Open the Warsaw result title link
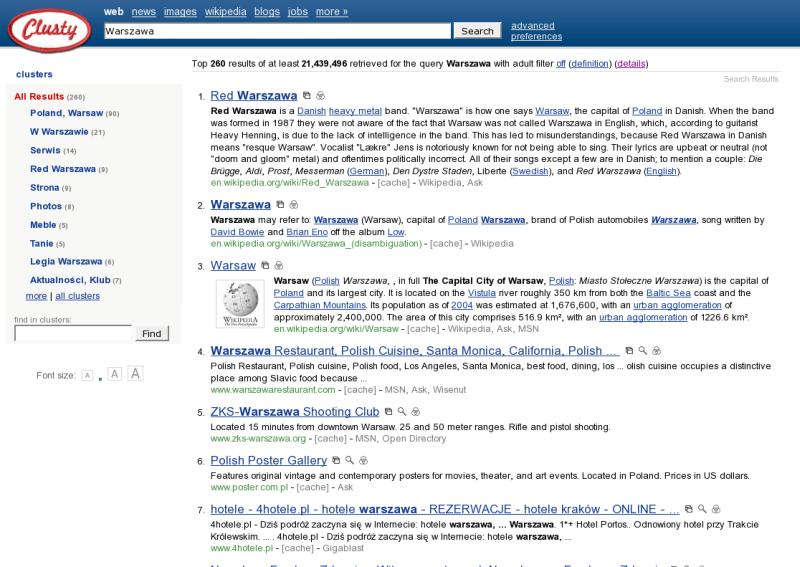The height and width of the screenshot is (567, 800). coord(233,266)
